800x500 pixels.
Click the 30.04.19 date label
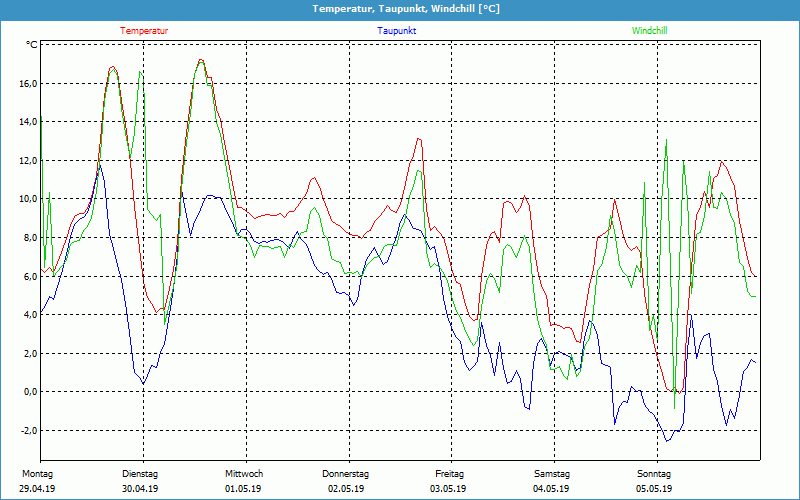pos(140,489)
